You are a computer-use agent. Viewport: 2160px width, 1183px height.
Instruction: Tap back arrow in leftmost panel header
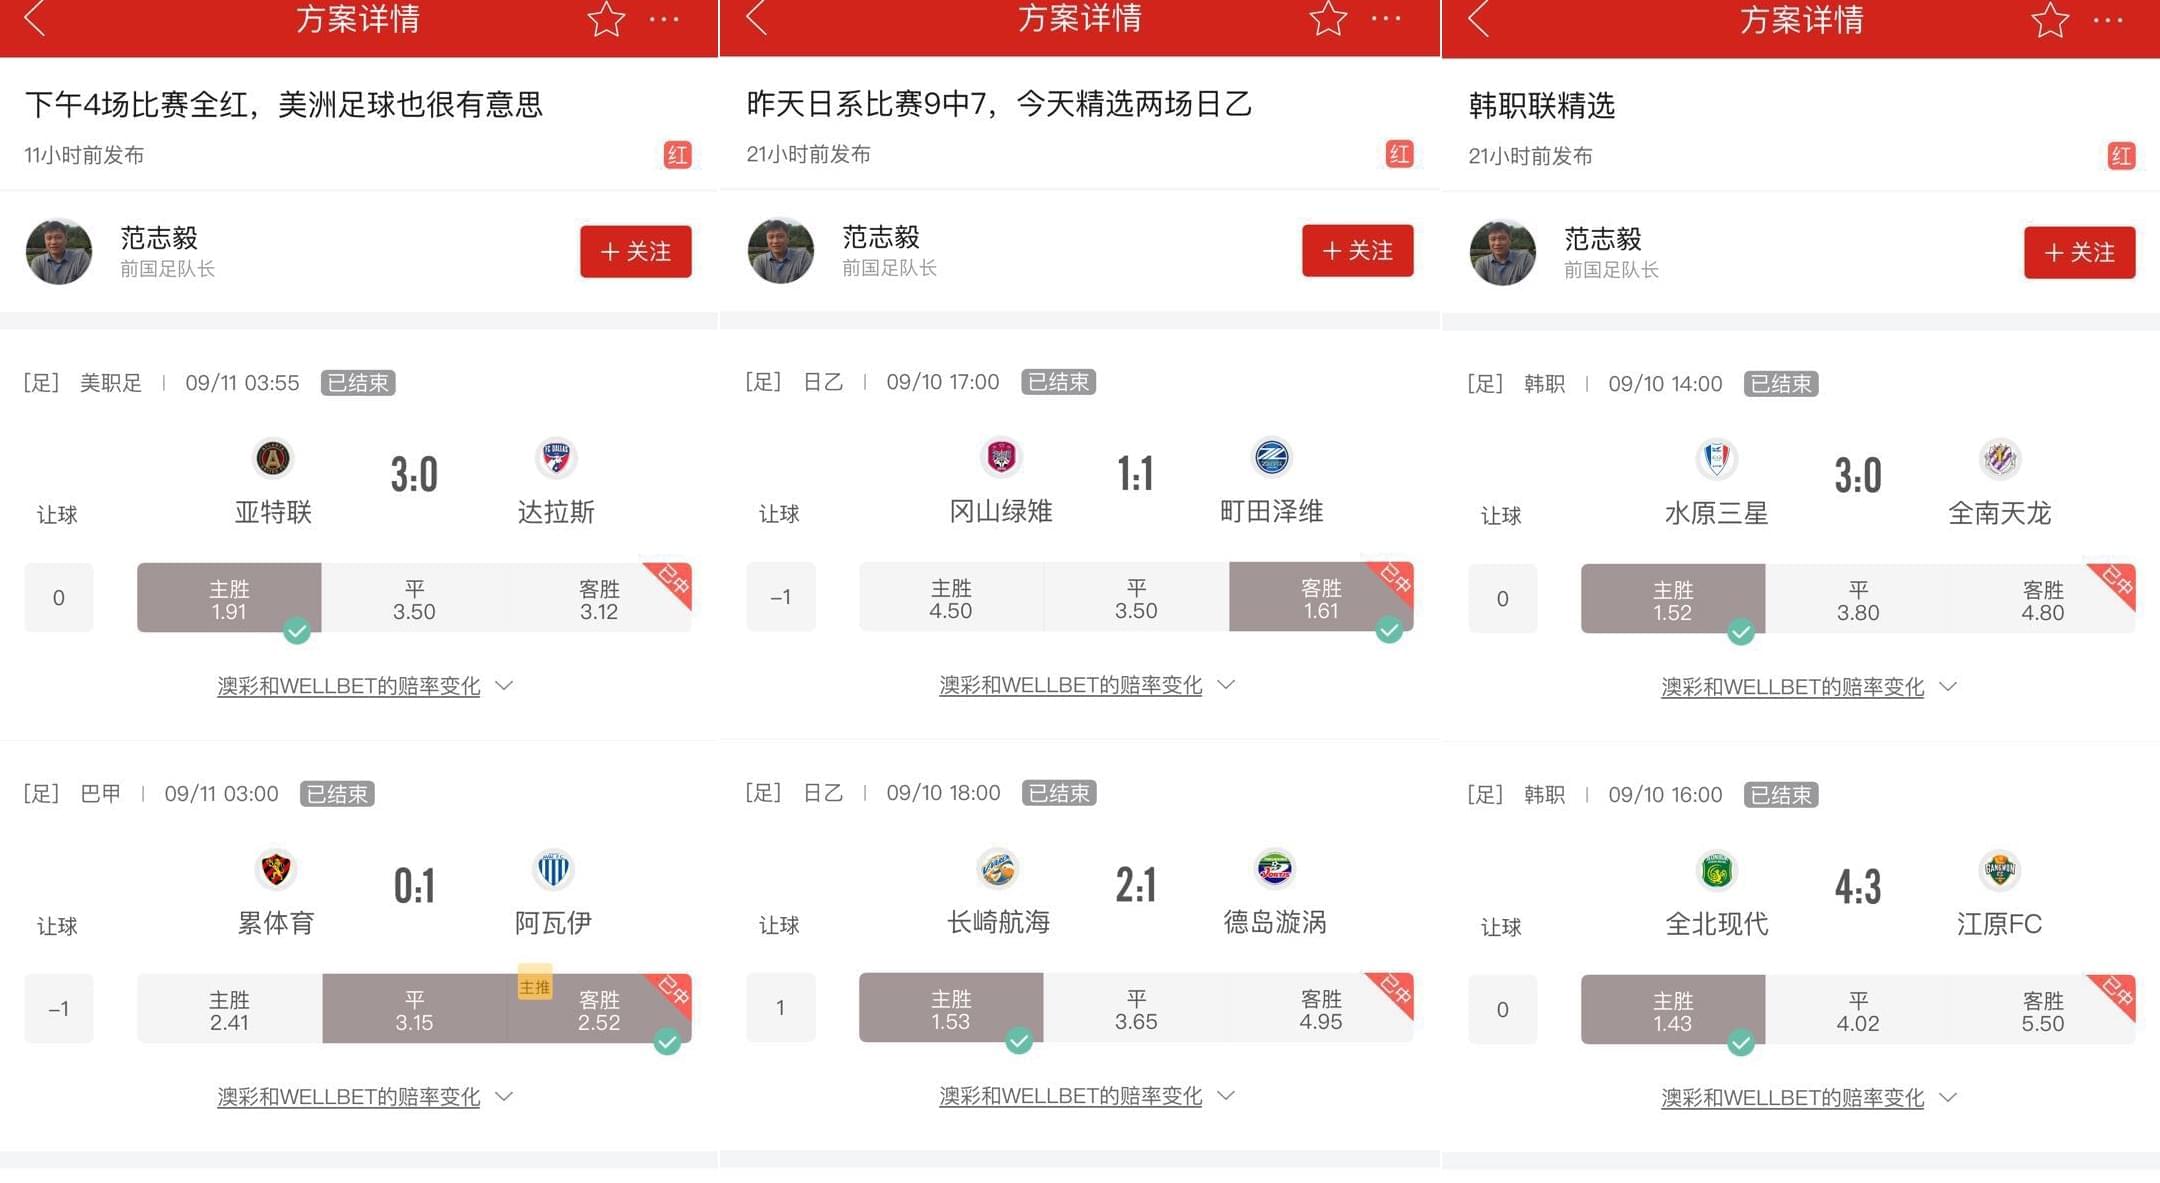point(35,19)
